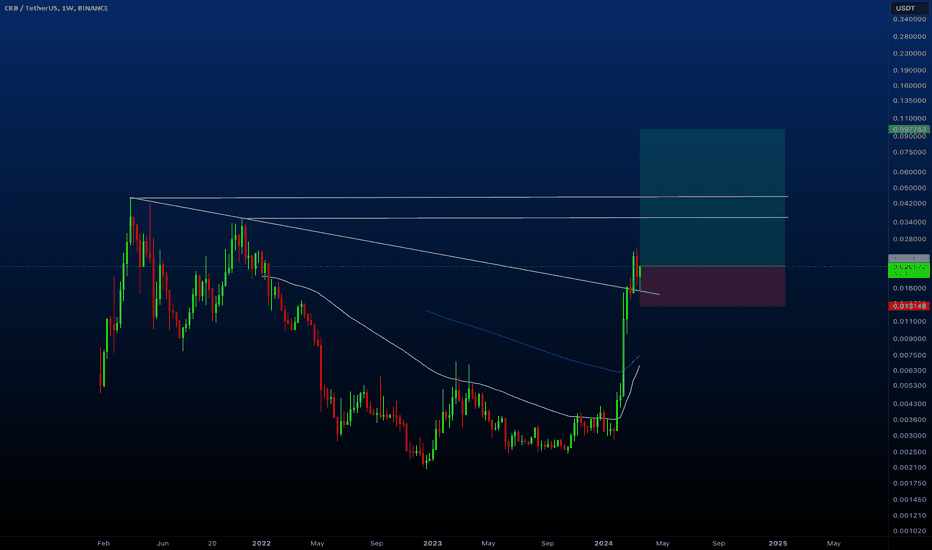This screenshot has width=932, height=550.
Task: Click the 0.009000 price axis label
Action: 909,339
